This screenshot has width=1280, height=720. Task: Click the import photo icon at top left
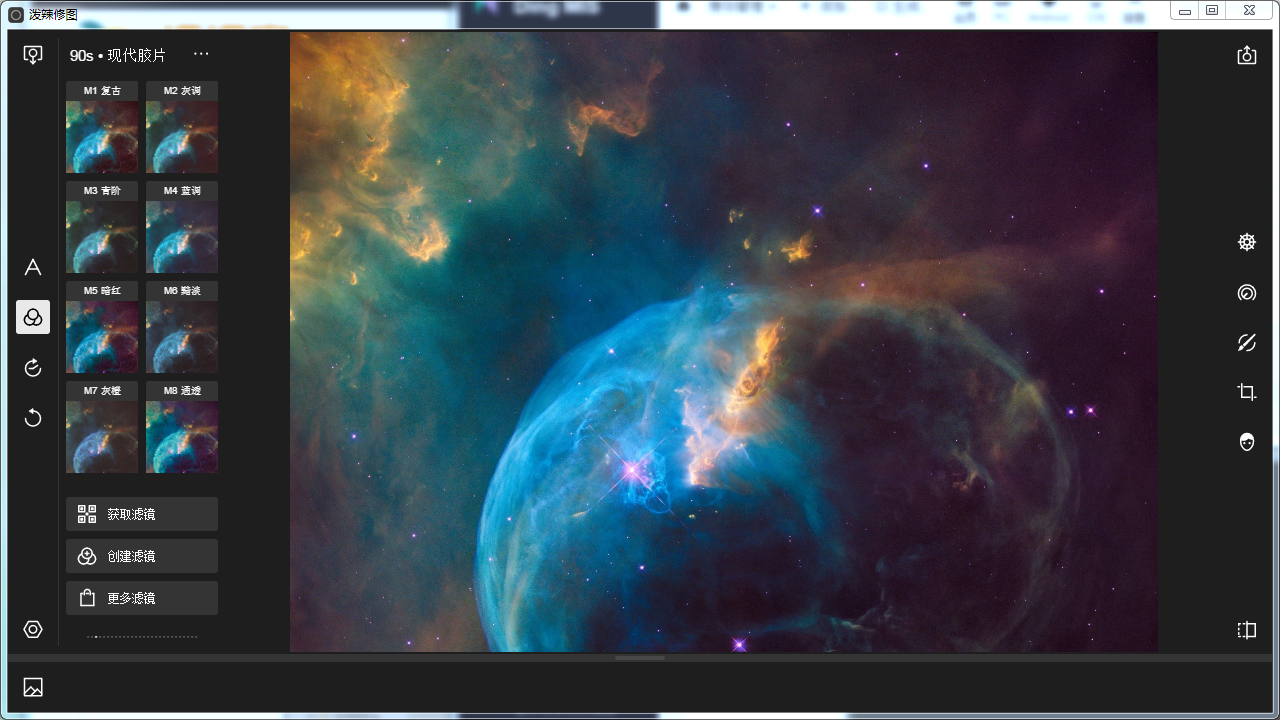click(x=33, y=54)
